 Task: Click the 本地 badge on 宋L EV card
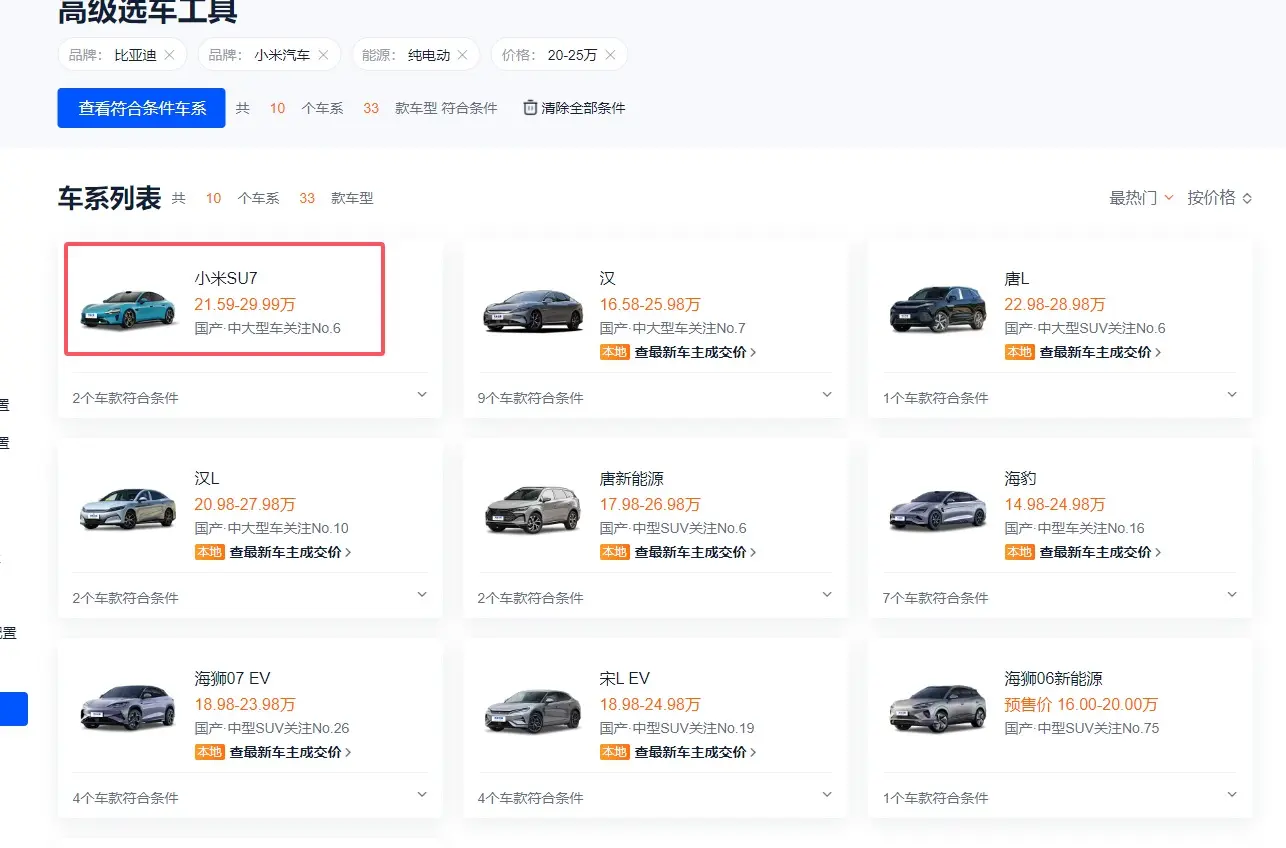(614, 752)
